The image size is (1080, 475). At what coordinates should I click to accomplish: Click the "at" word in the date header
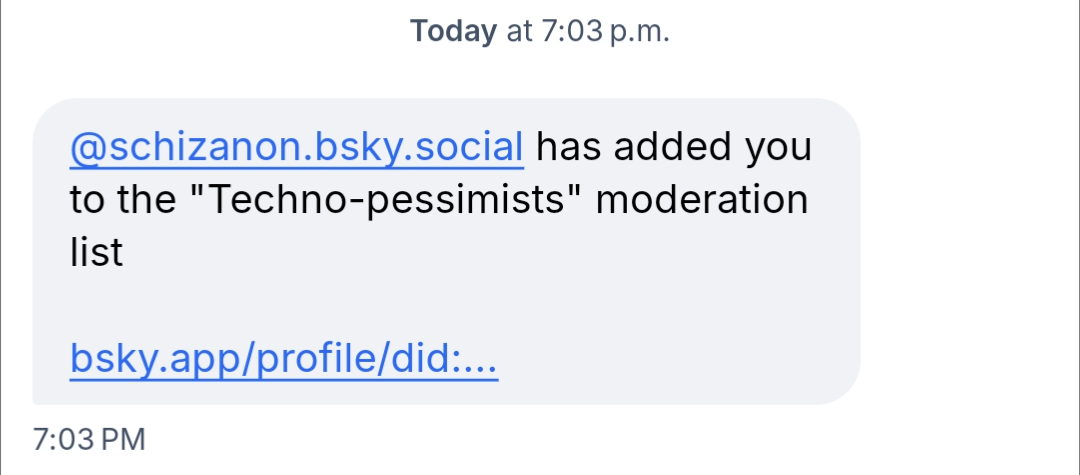coord(520,31)
